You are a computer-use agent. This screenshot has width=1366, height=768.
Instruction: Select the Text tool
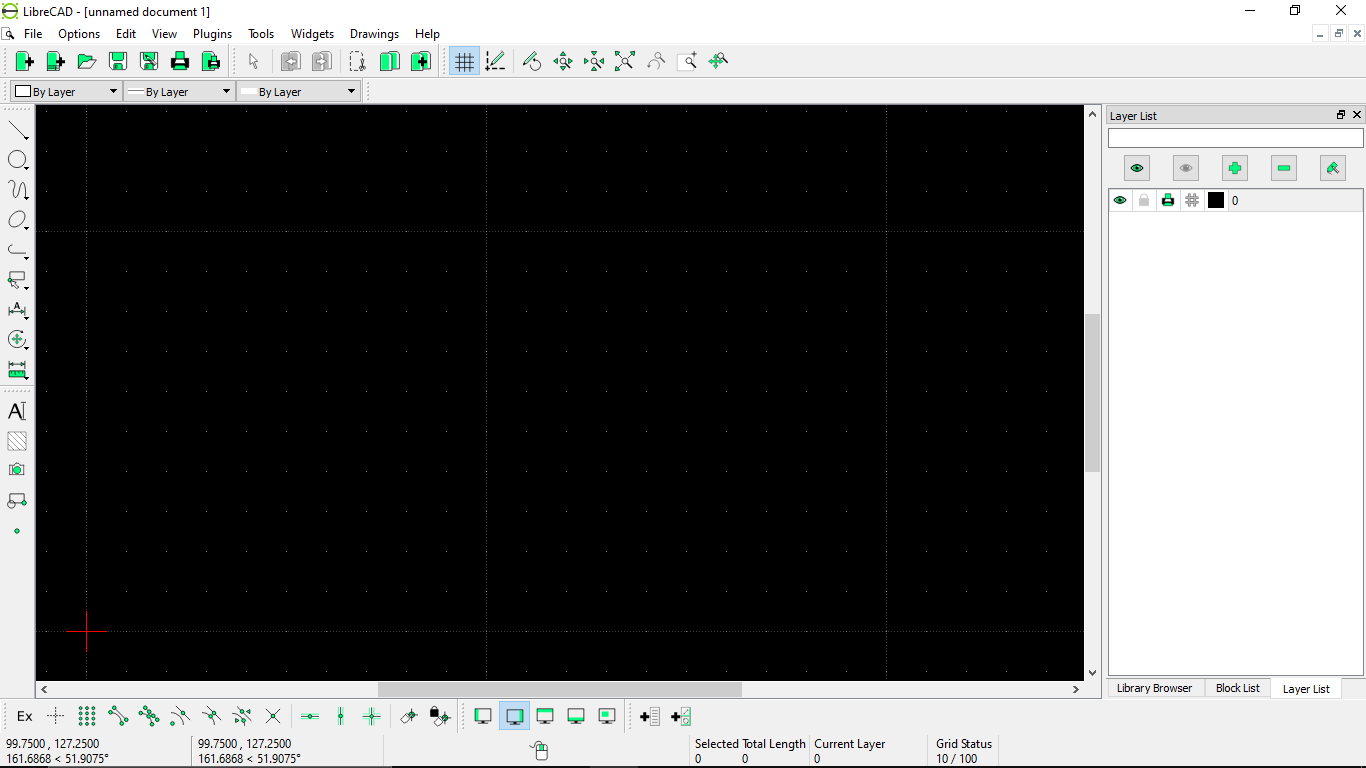click(17, 410)
